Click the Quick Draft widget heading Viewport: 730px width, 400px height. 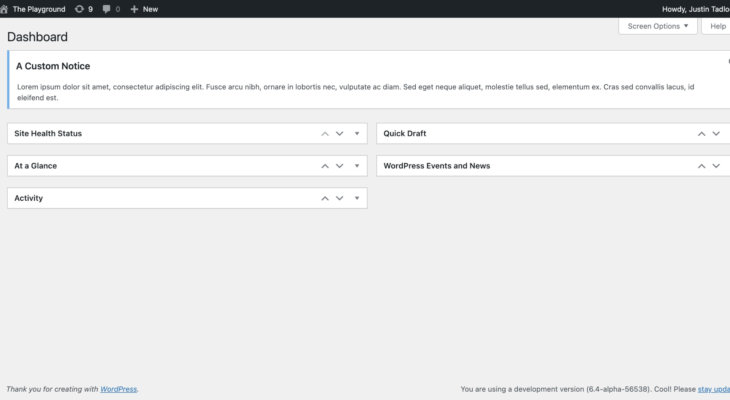[x=405, y=133]
